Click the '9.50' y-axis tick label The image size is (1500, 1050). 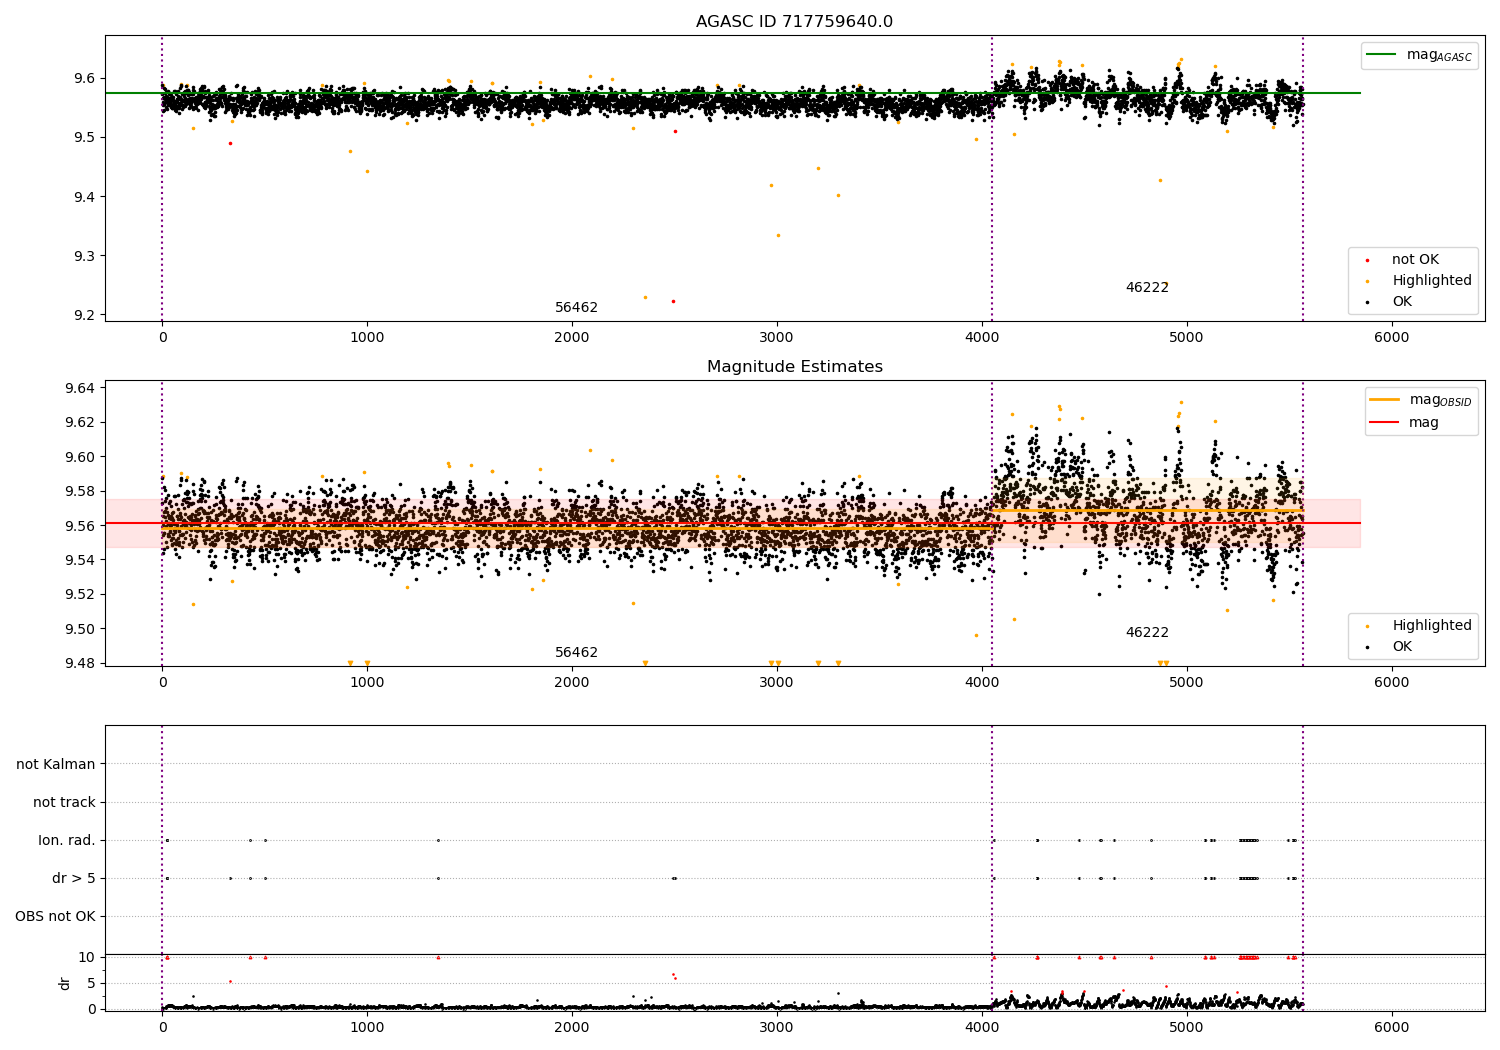pos(80,629)
